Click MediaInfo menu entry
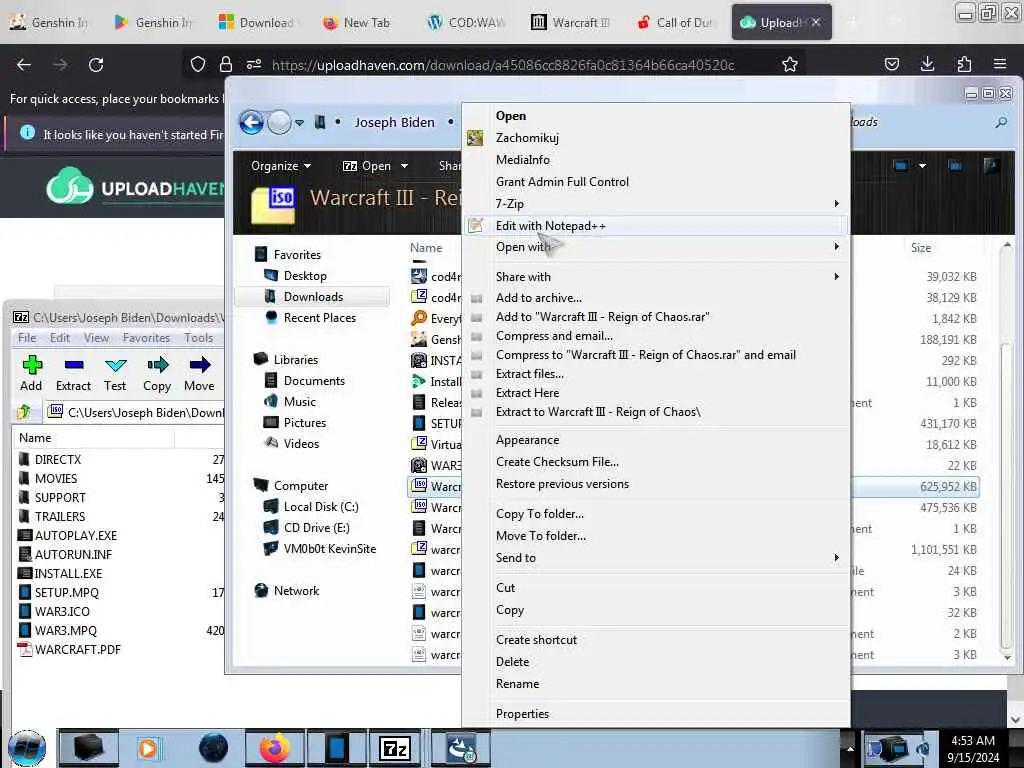Screen dimensions: 1024x768 pos(655,159)
